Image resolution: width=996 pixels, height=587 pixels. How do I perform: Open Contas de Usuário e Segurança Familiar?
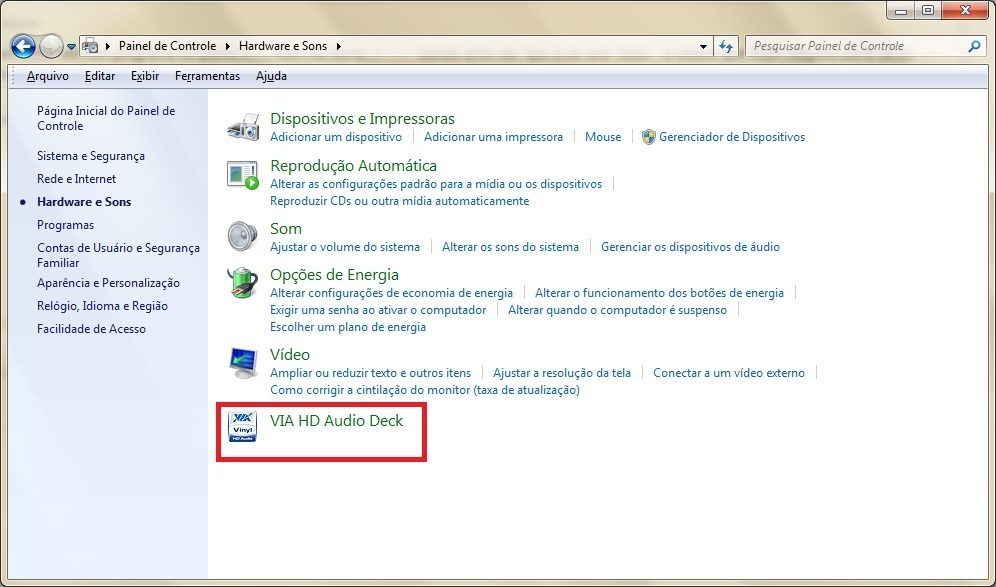(118, 255)
